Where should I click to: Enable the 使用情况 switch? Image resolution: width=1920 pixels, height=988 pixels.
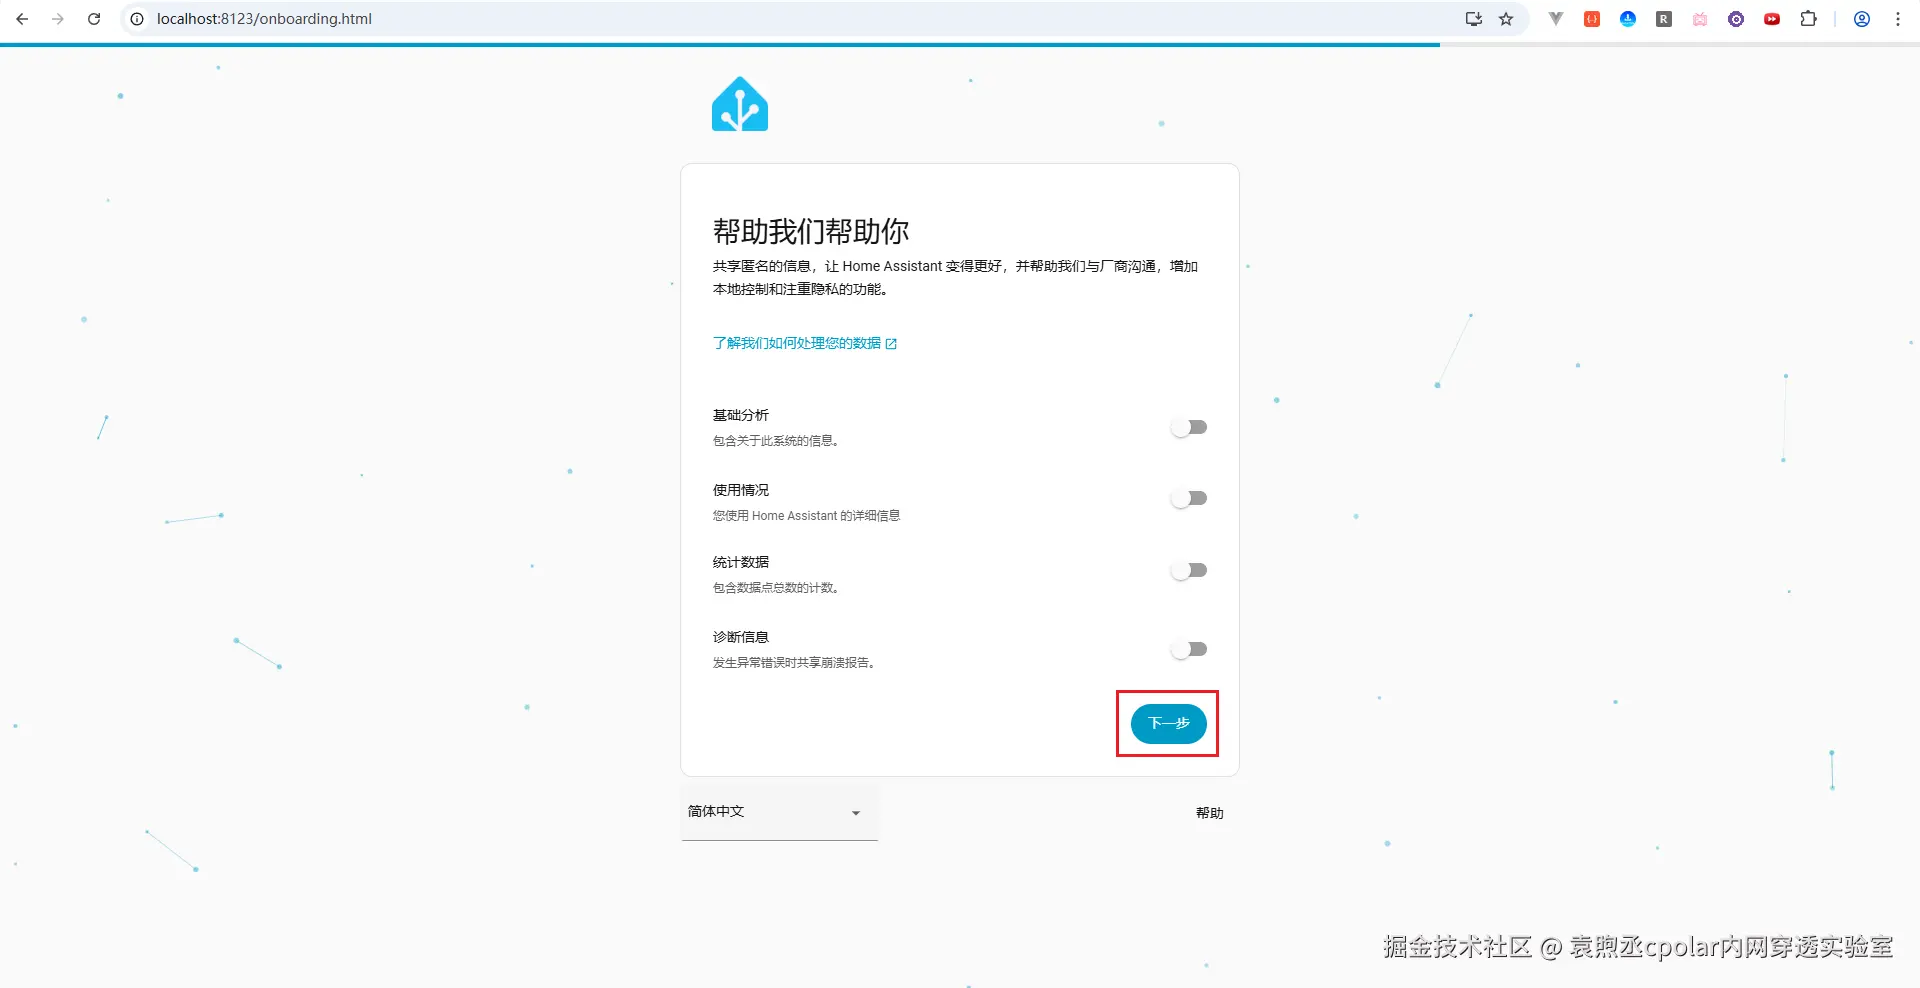1189,499
